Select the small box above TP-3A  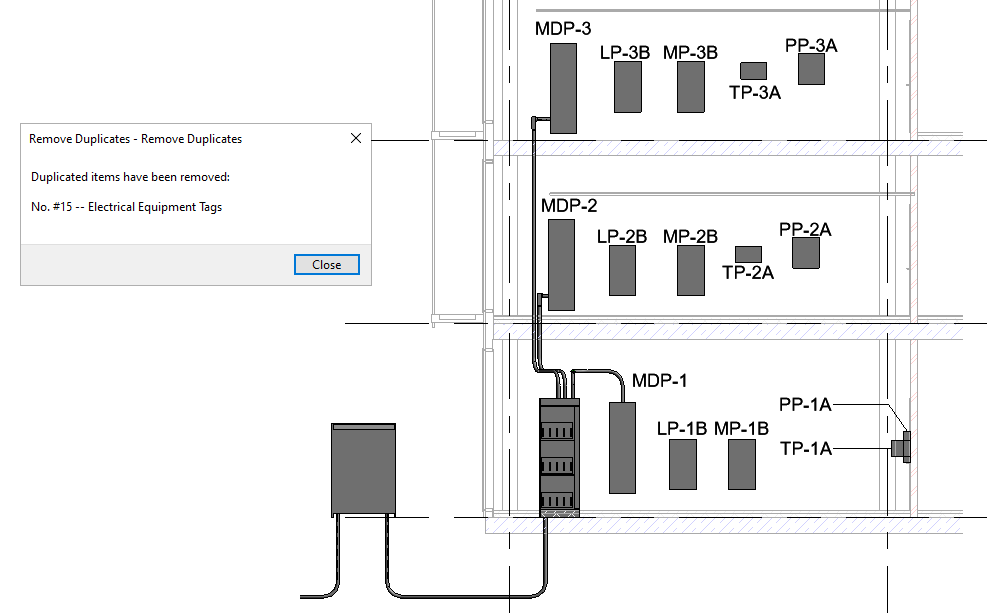754,71
